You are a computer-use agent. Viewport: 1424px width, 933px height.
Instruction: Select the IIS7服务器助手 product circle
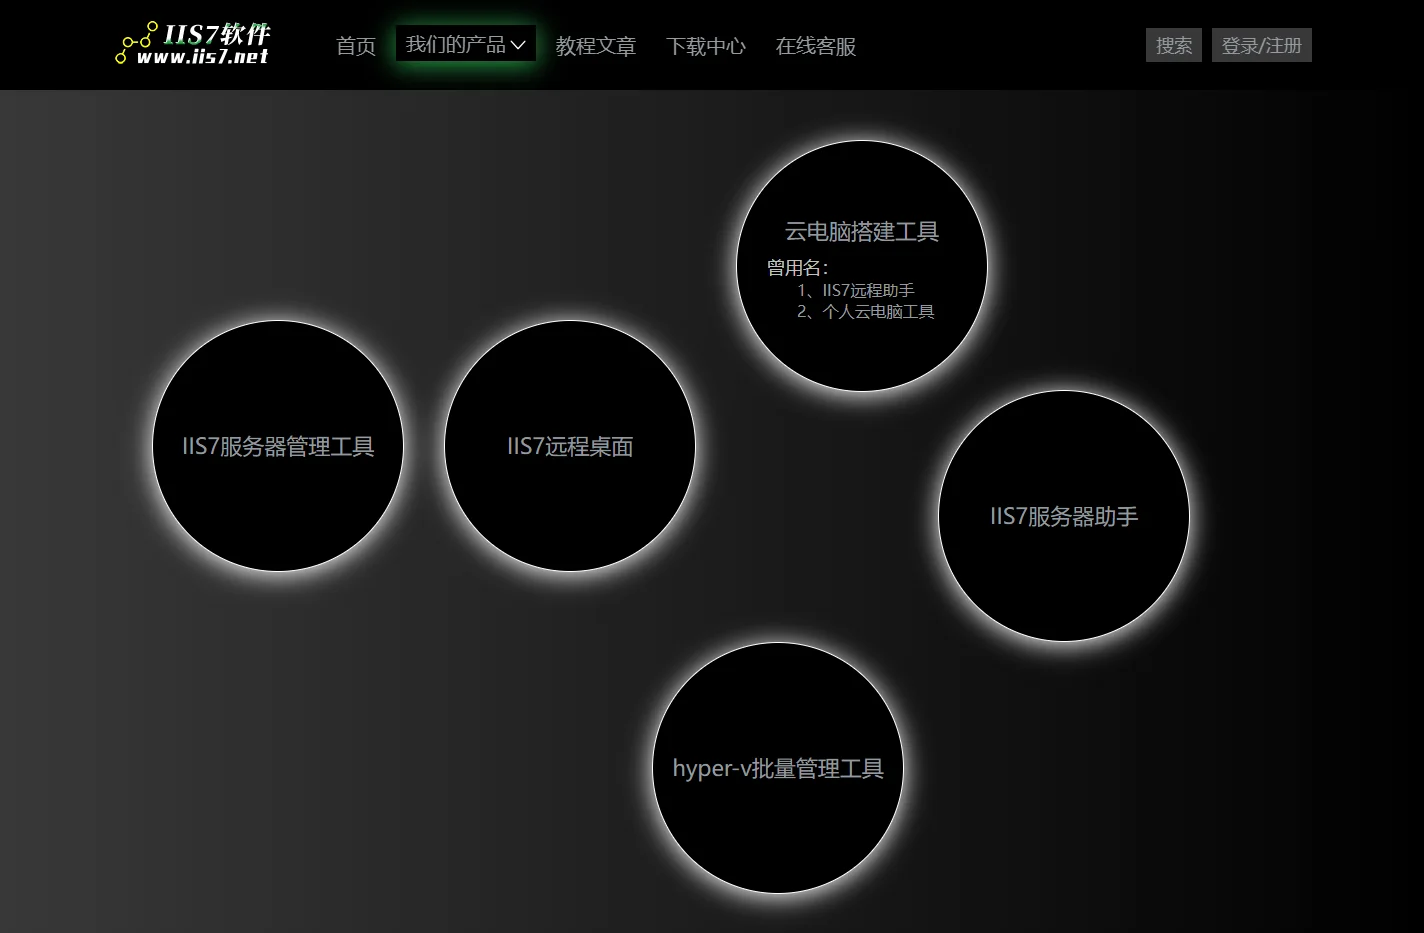pos(1064,516)
